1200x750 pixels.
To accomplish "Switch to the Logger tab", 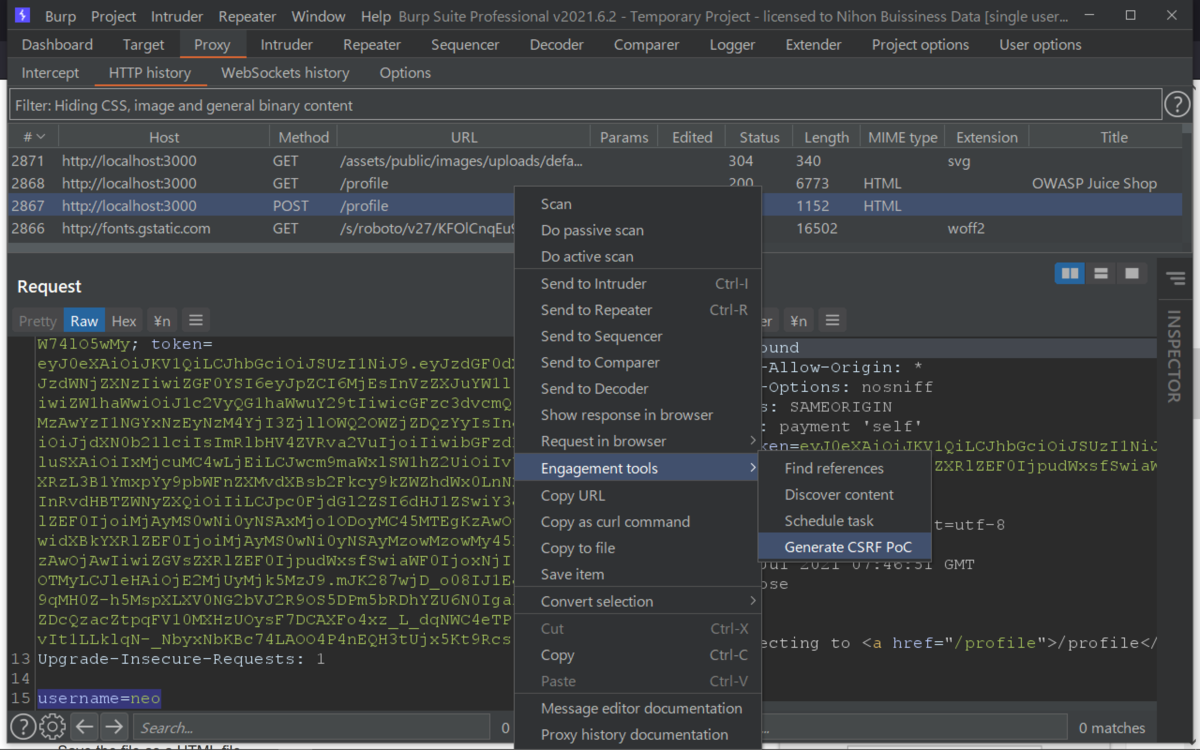I will point(732,45).
